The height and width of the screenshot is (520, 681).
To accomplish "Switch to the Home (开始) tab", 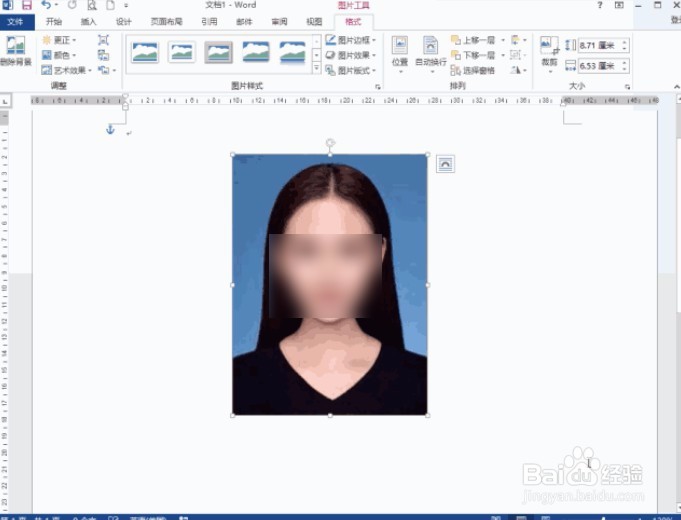I will (x=54, y=22).
